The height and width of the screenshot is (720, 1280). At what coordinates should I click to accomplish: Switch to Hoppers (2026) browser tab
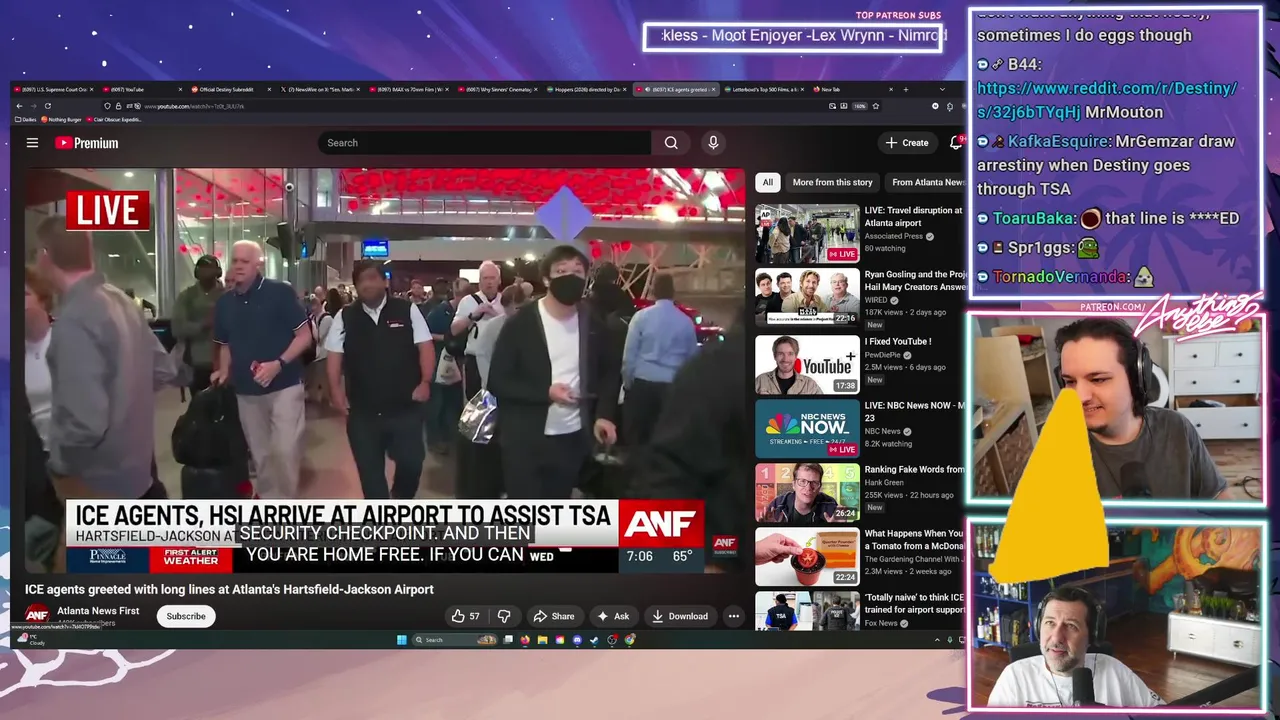pos(587,89)
